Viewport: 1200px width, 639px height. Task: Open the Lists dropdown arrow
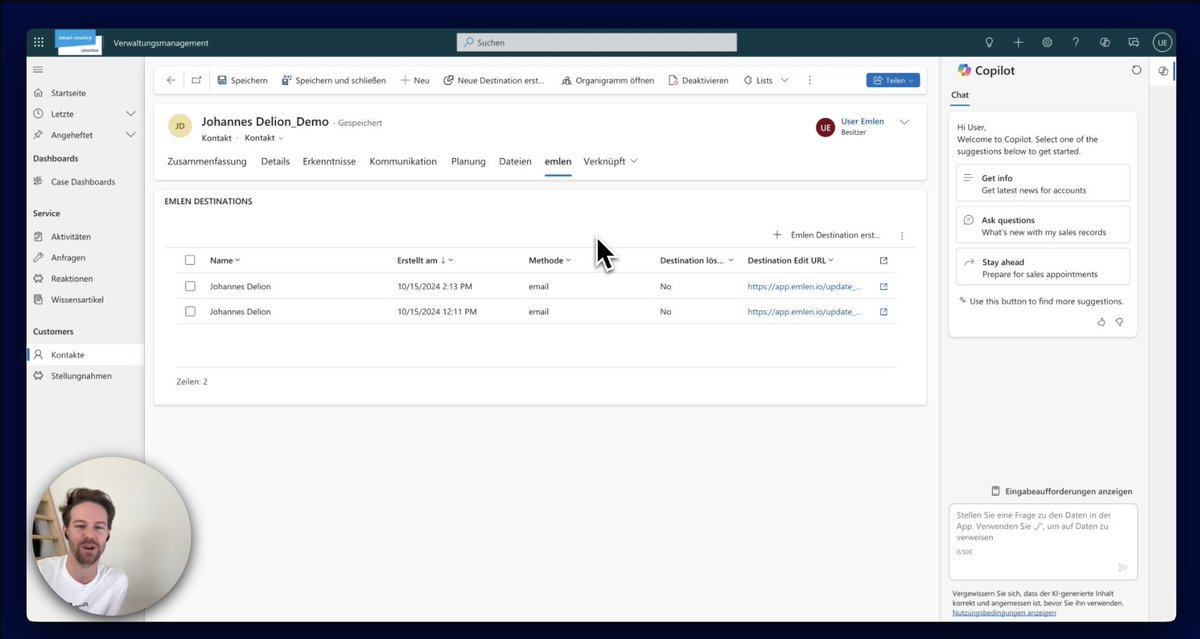point(784,80)
